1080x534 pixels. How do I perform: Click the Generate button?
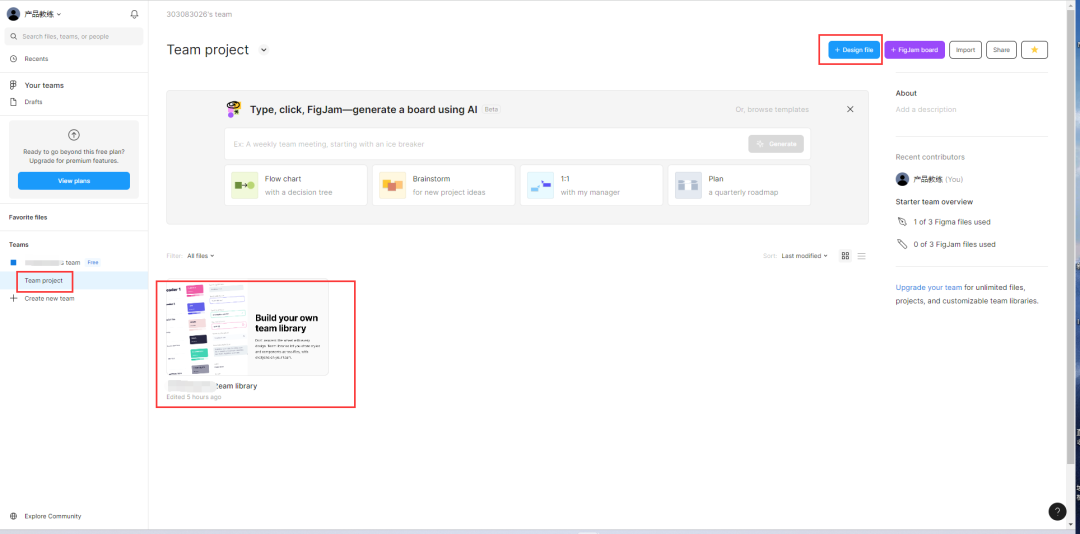point(776,144)
